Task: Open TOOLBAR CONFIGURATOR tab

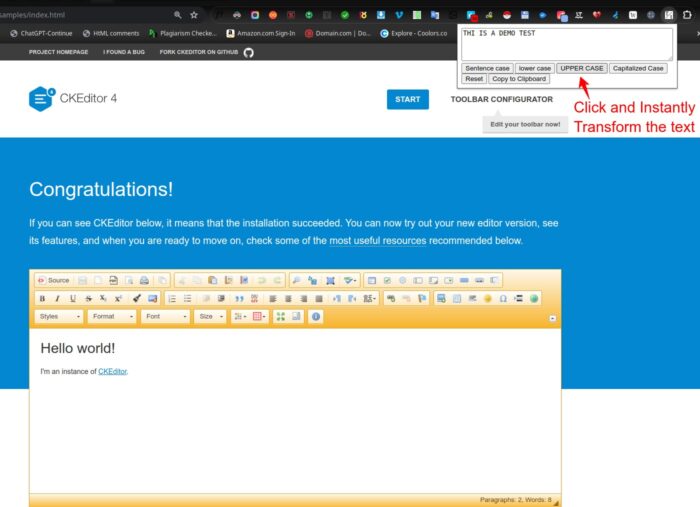Action: point(501,100)
